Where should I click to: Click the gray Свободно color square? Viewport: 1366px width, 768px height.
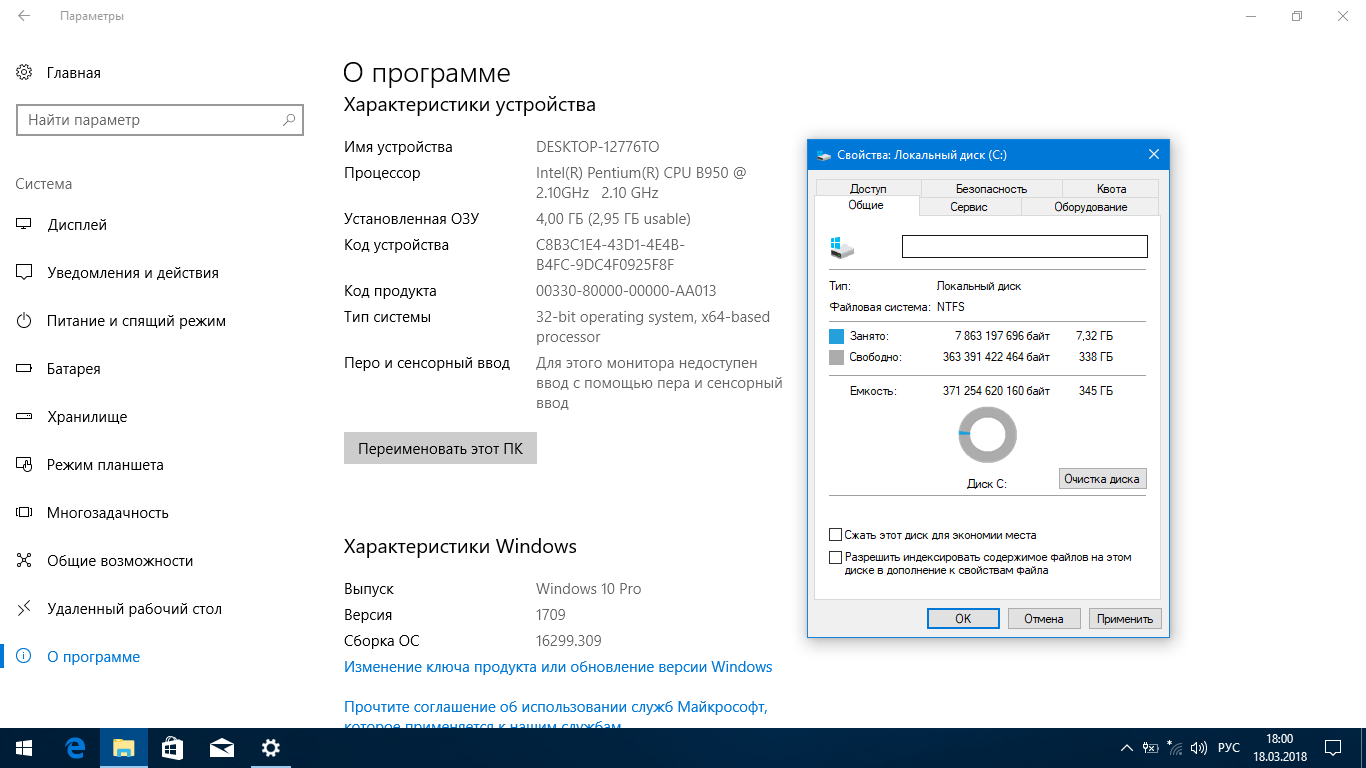pyautogui.click(x=837, y=357)
